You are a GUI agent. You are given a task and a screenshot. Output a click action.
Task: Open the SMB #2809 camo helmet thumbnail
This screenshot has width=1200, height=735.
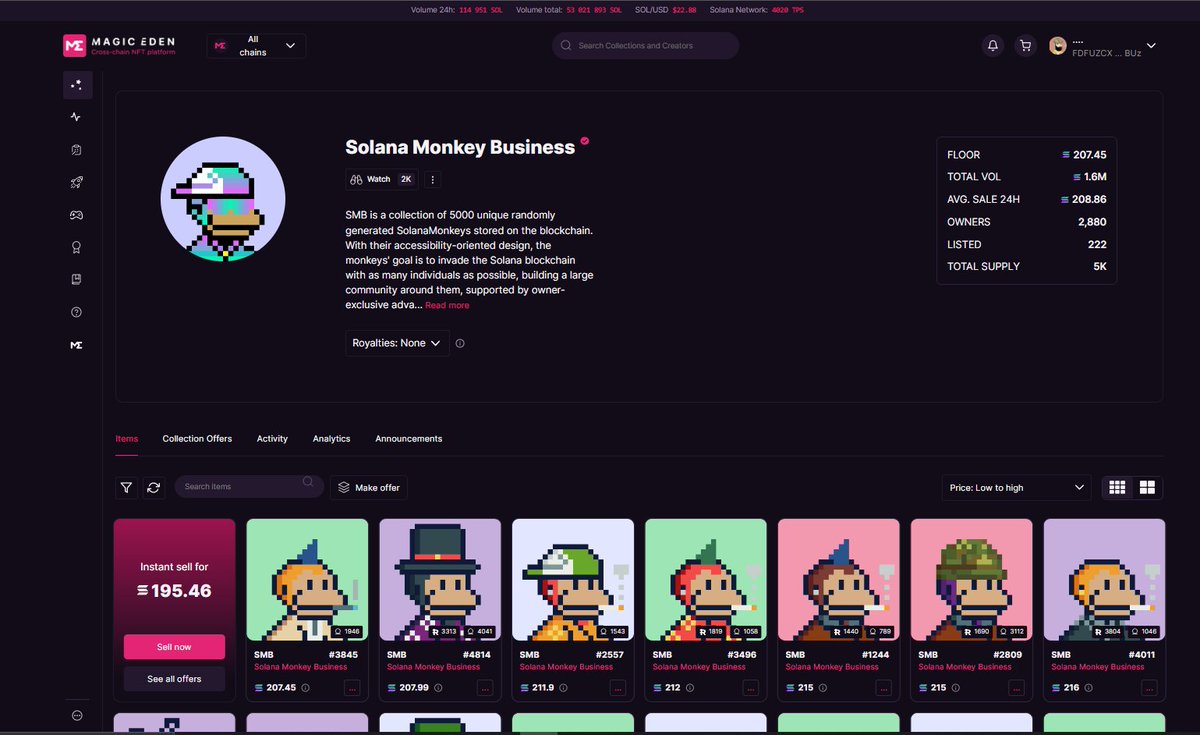[971, 580]
